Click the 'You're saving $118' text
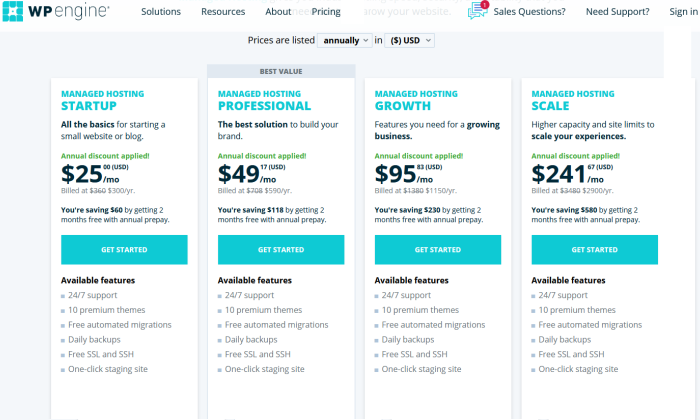Image resolution: width=700 pixels, height=420 pixels. [x=250, y=210]
